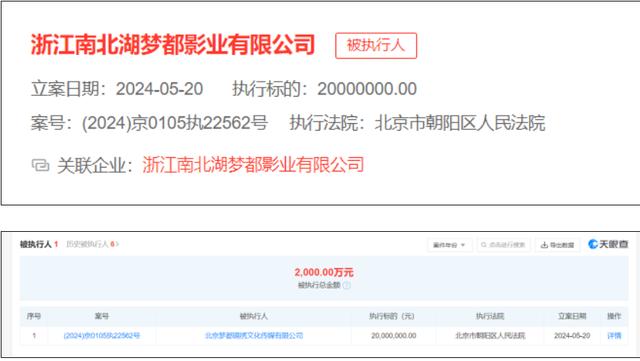
Task: Click 详情 in the operations column
Action: (614, 336)
